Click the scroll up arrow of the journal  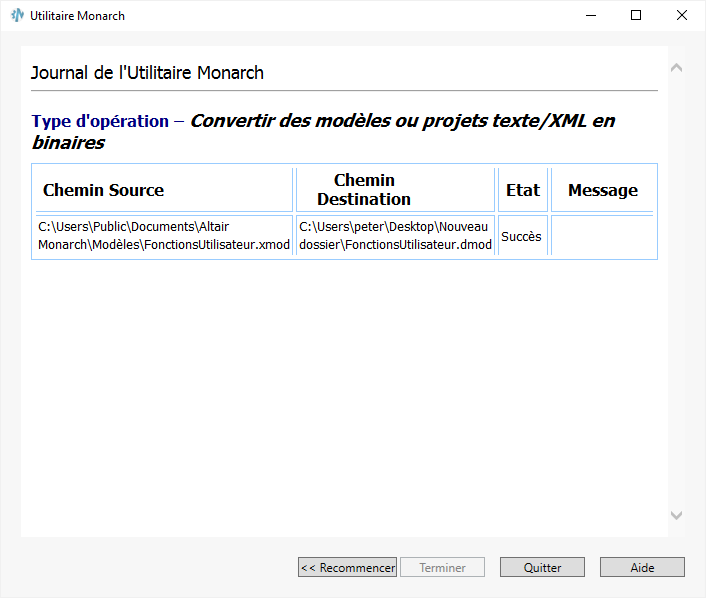coord(676,68)
